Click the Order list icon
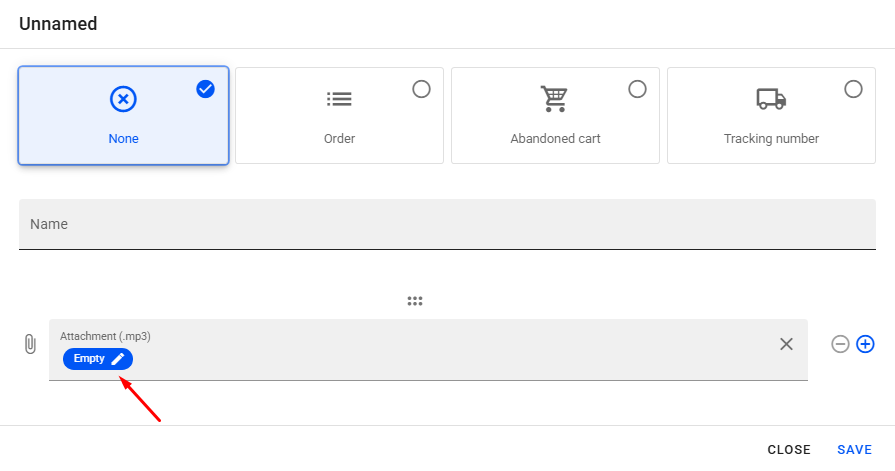Viewport: 895px width, 471px height. 339,99
